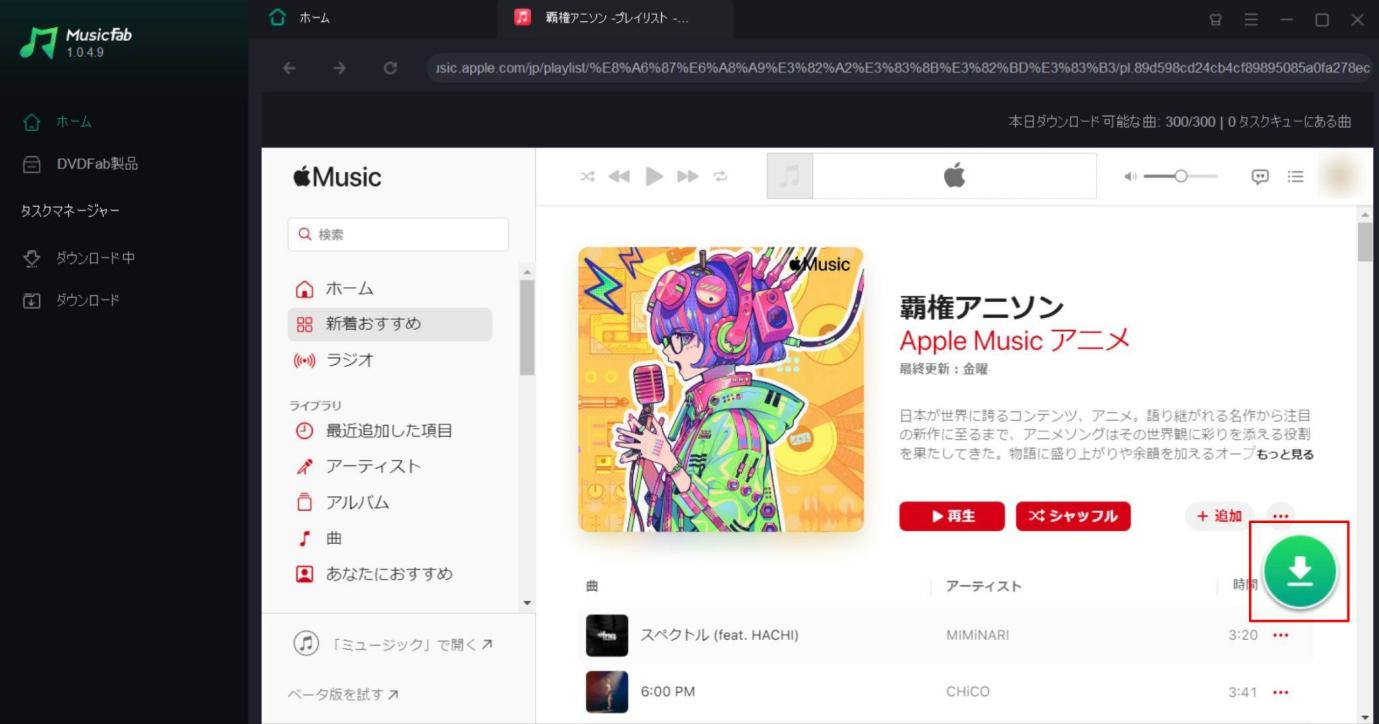Click the Musicfab logo
The width and height of the screenshot is (1379, 724).
tap(76, 41)
